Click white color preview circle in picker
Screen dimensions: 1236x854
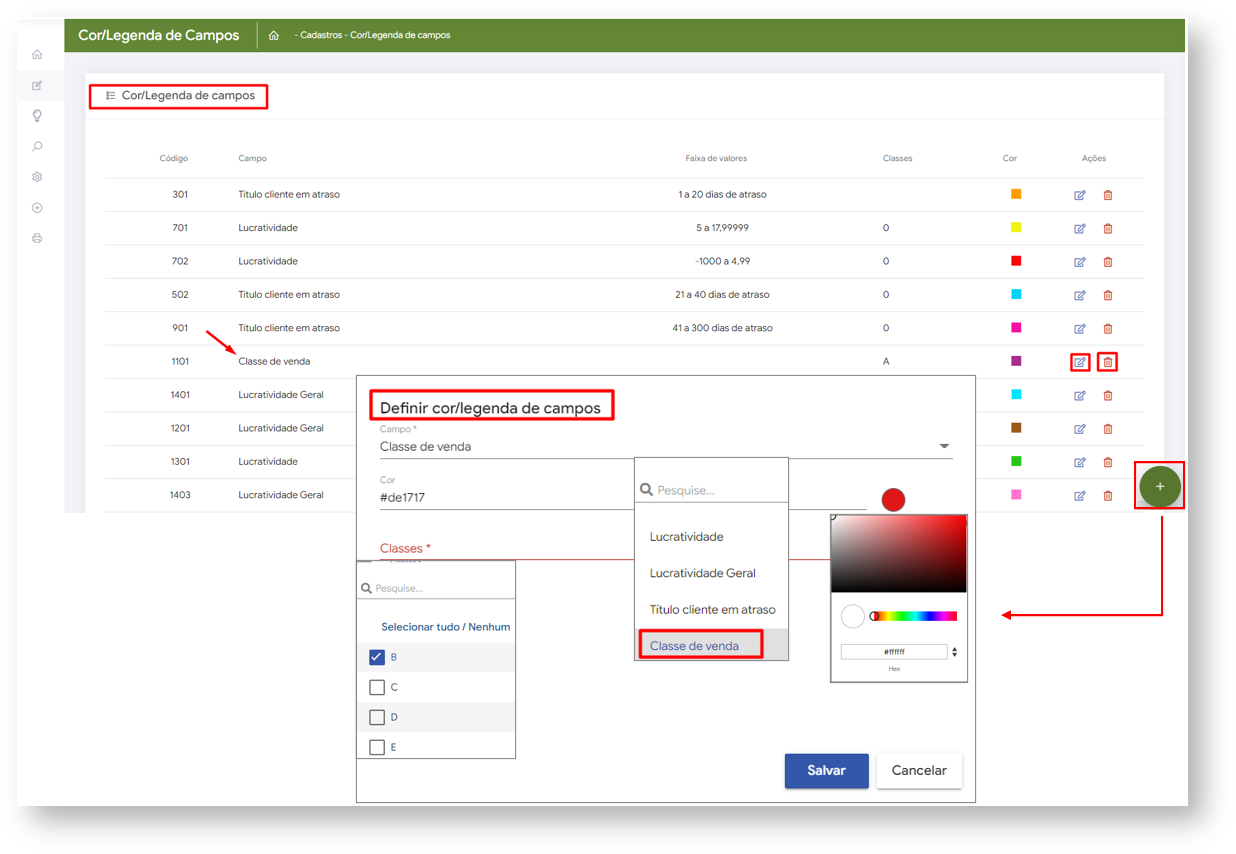[x=852, y=617]
